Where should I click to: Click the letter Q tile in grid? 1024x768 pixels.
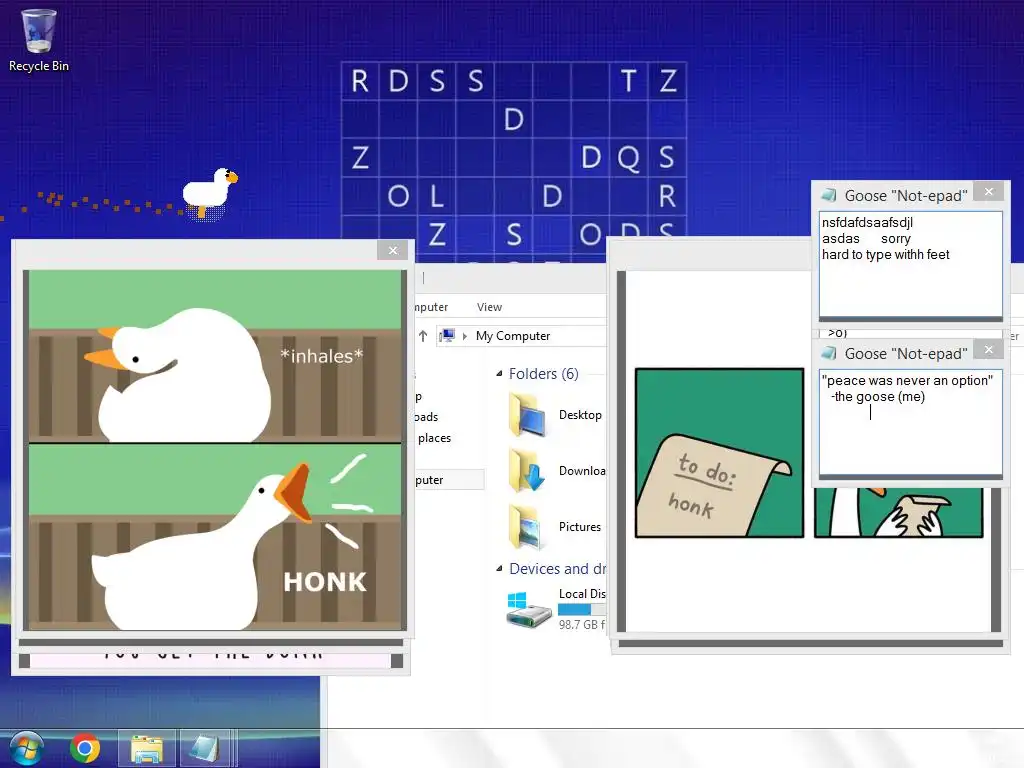pos(628,157)
